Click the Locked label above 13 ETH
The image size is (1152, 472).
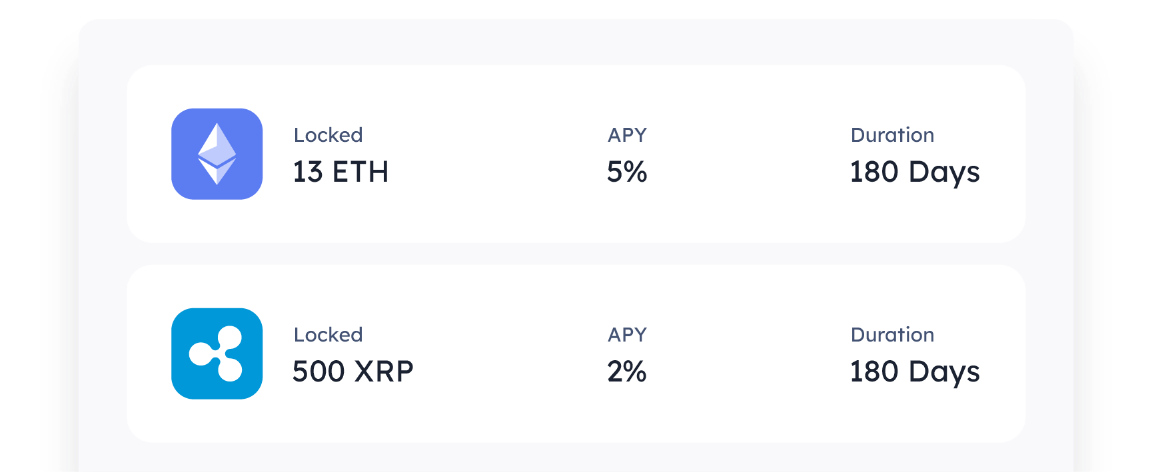click(327, 135)
